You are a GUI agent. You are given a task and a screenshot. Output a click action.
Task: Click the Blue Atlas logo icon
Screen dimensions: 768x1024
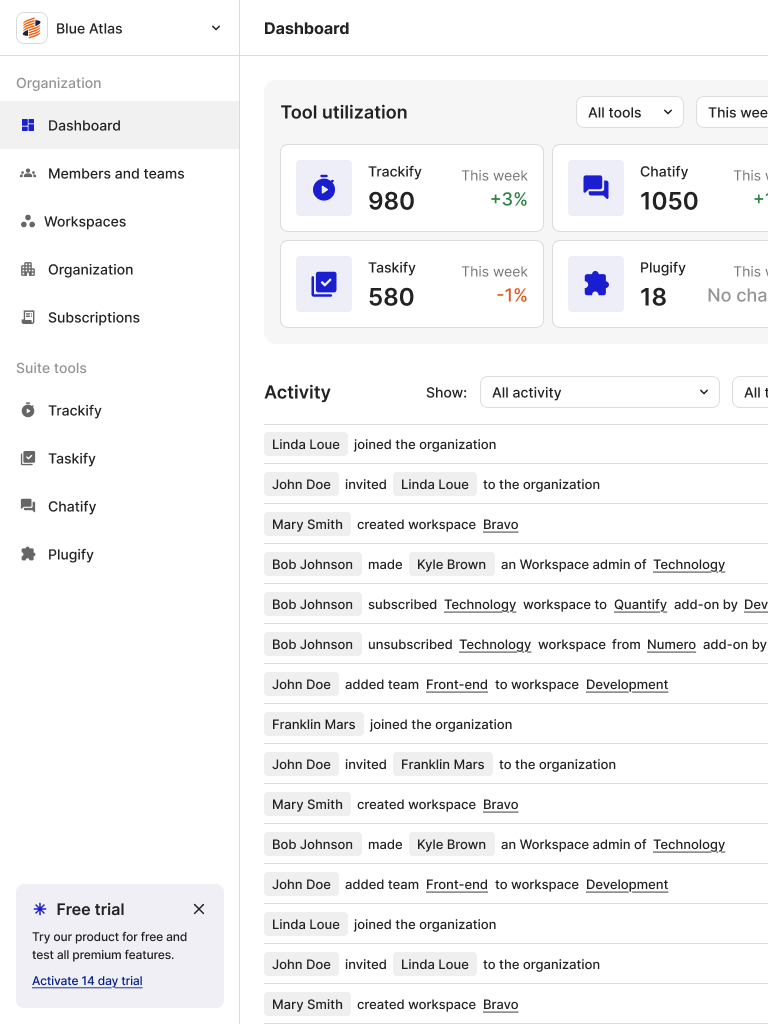pyautogui.click(x=32, y=28)
